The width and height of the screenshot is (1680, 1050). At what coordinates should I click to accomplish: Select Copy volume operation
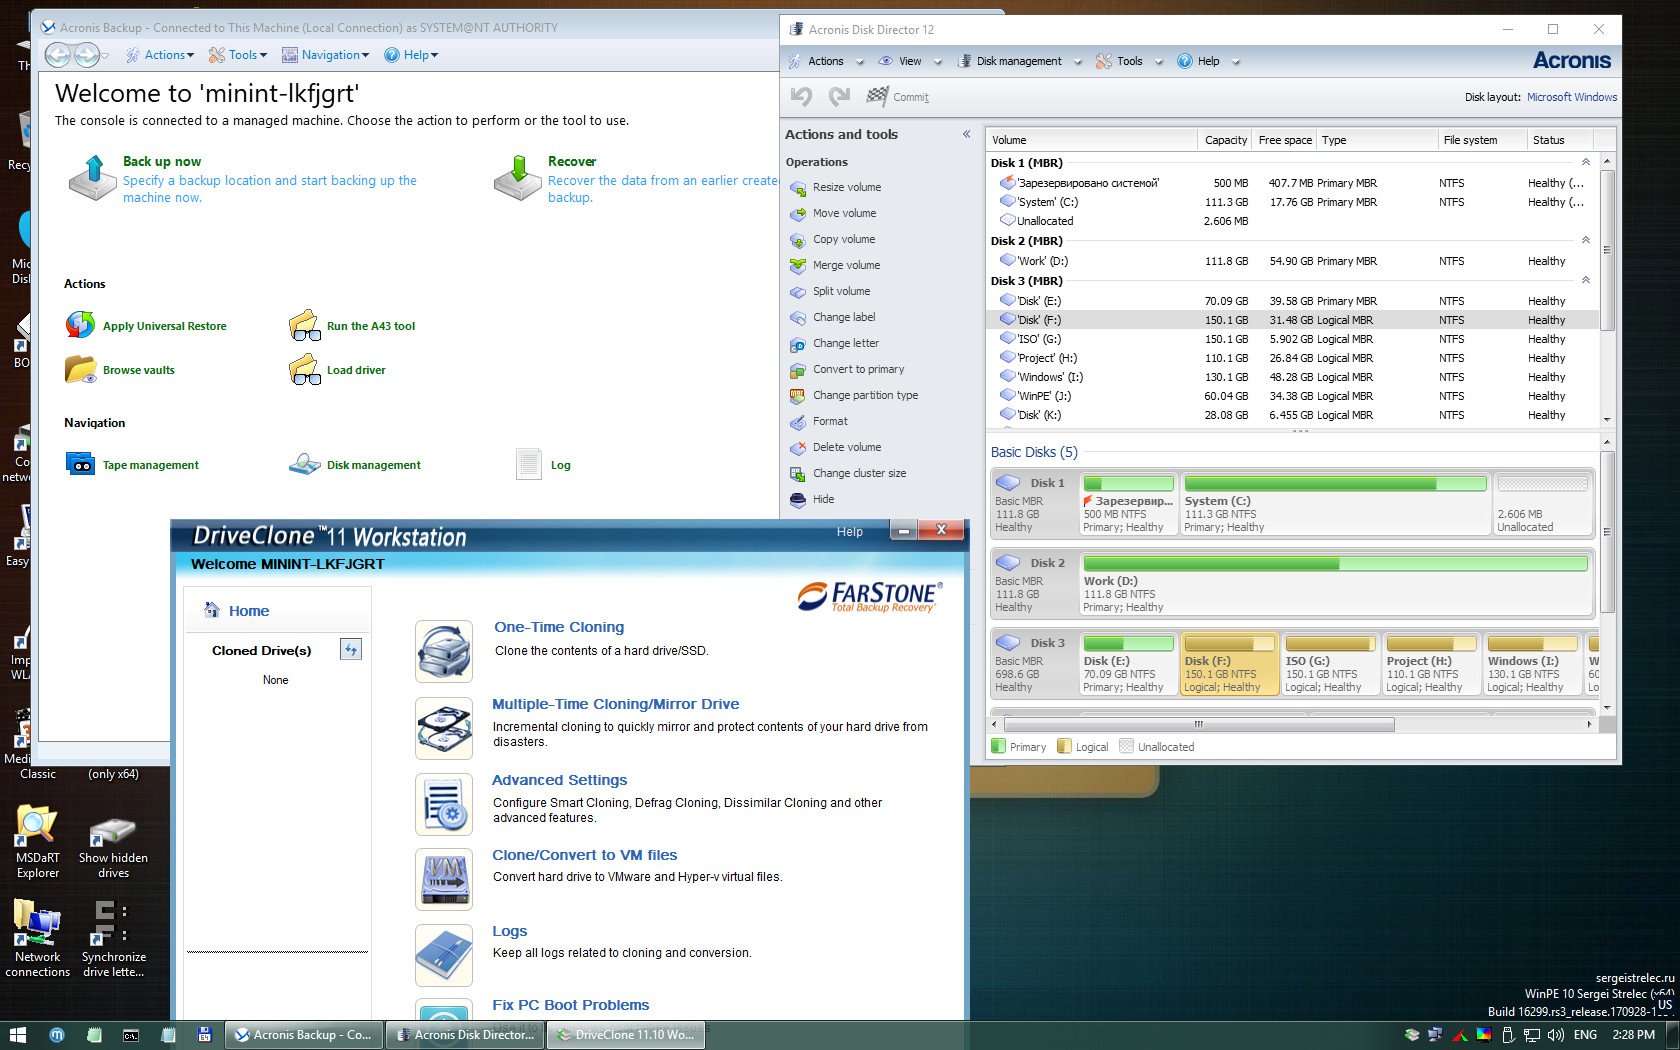pos(843,239)
